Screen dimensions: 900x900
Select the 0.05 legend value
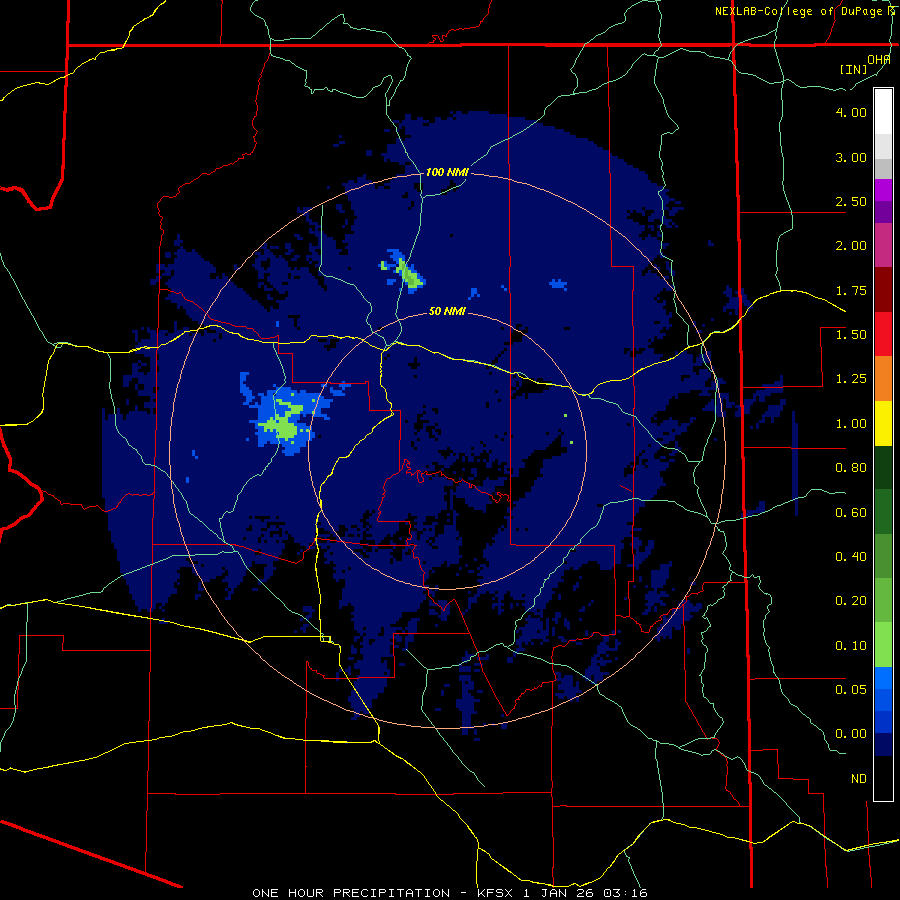click(x=851, y=689)
